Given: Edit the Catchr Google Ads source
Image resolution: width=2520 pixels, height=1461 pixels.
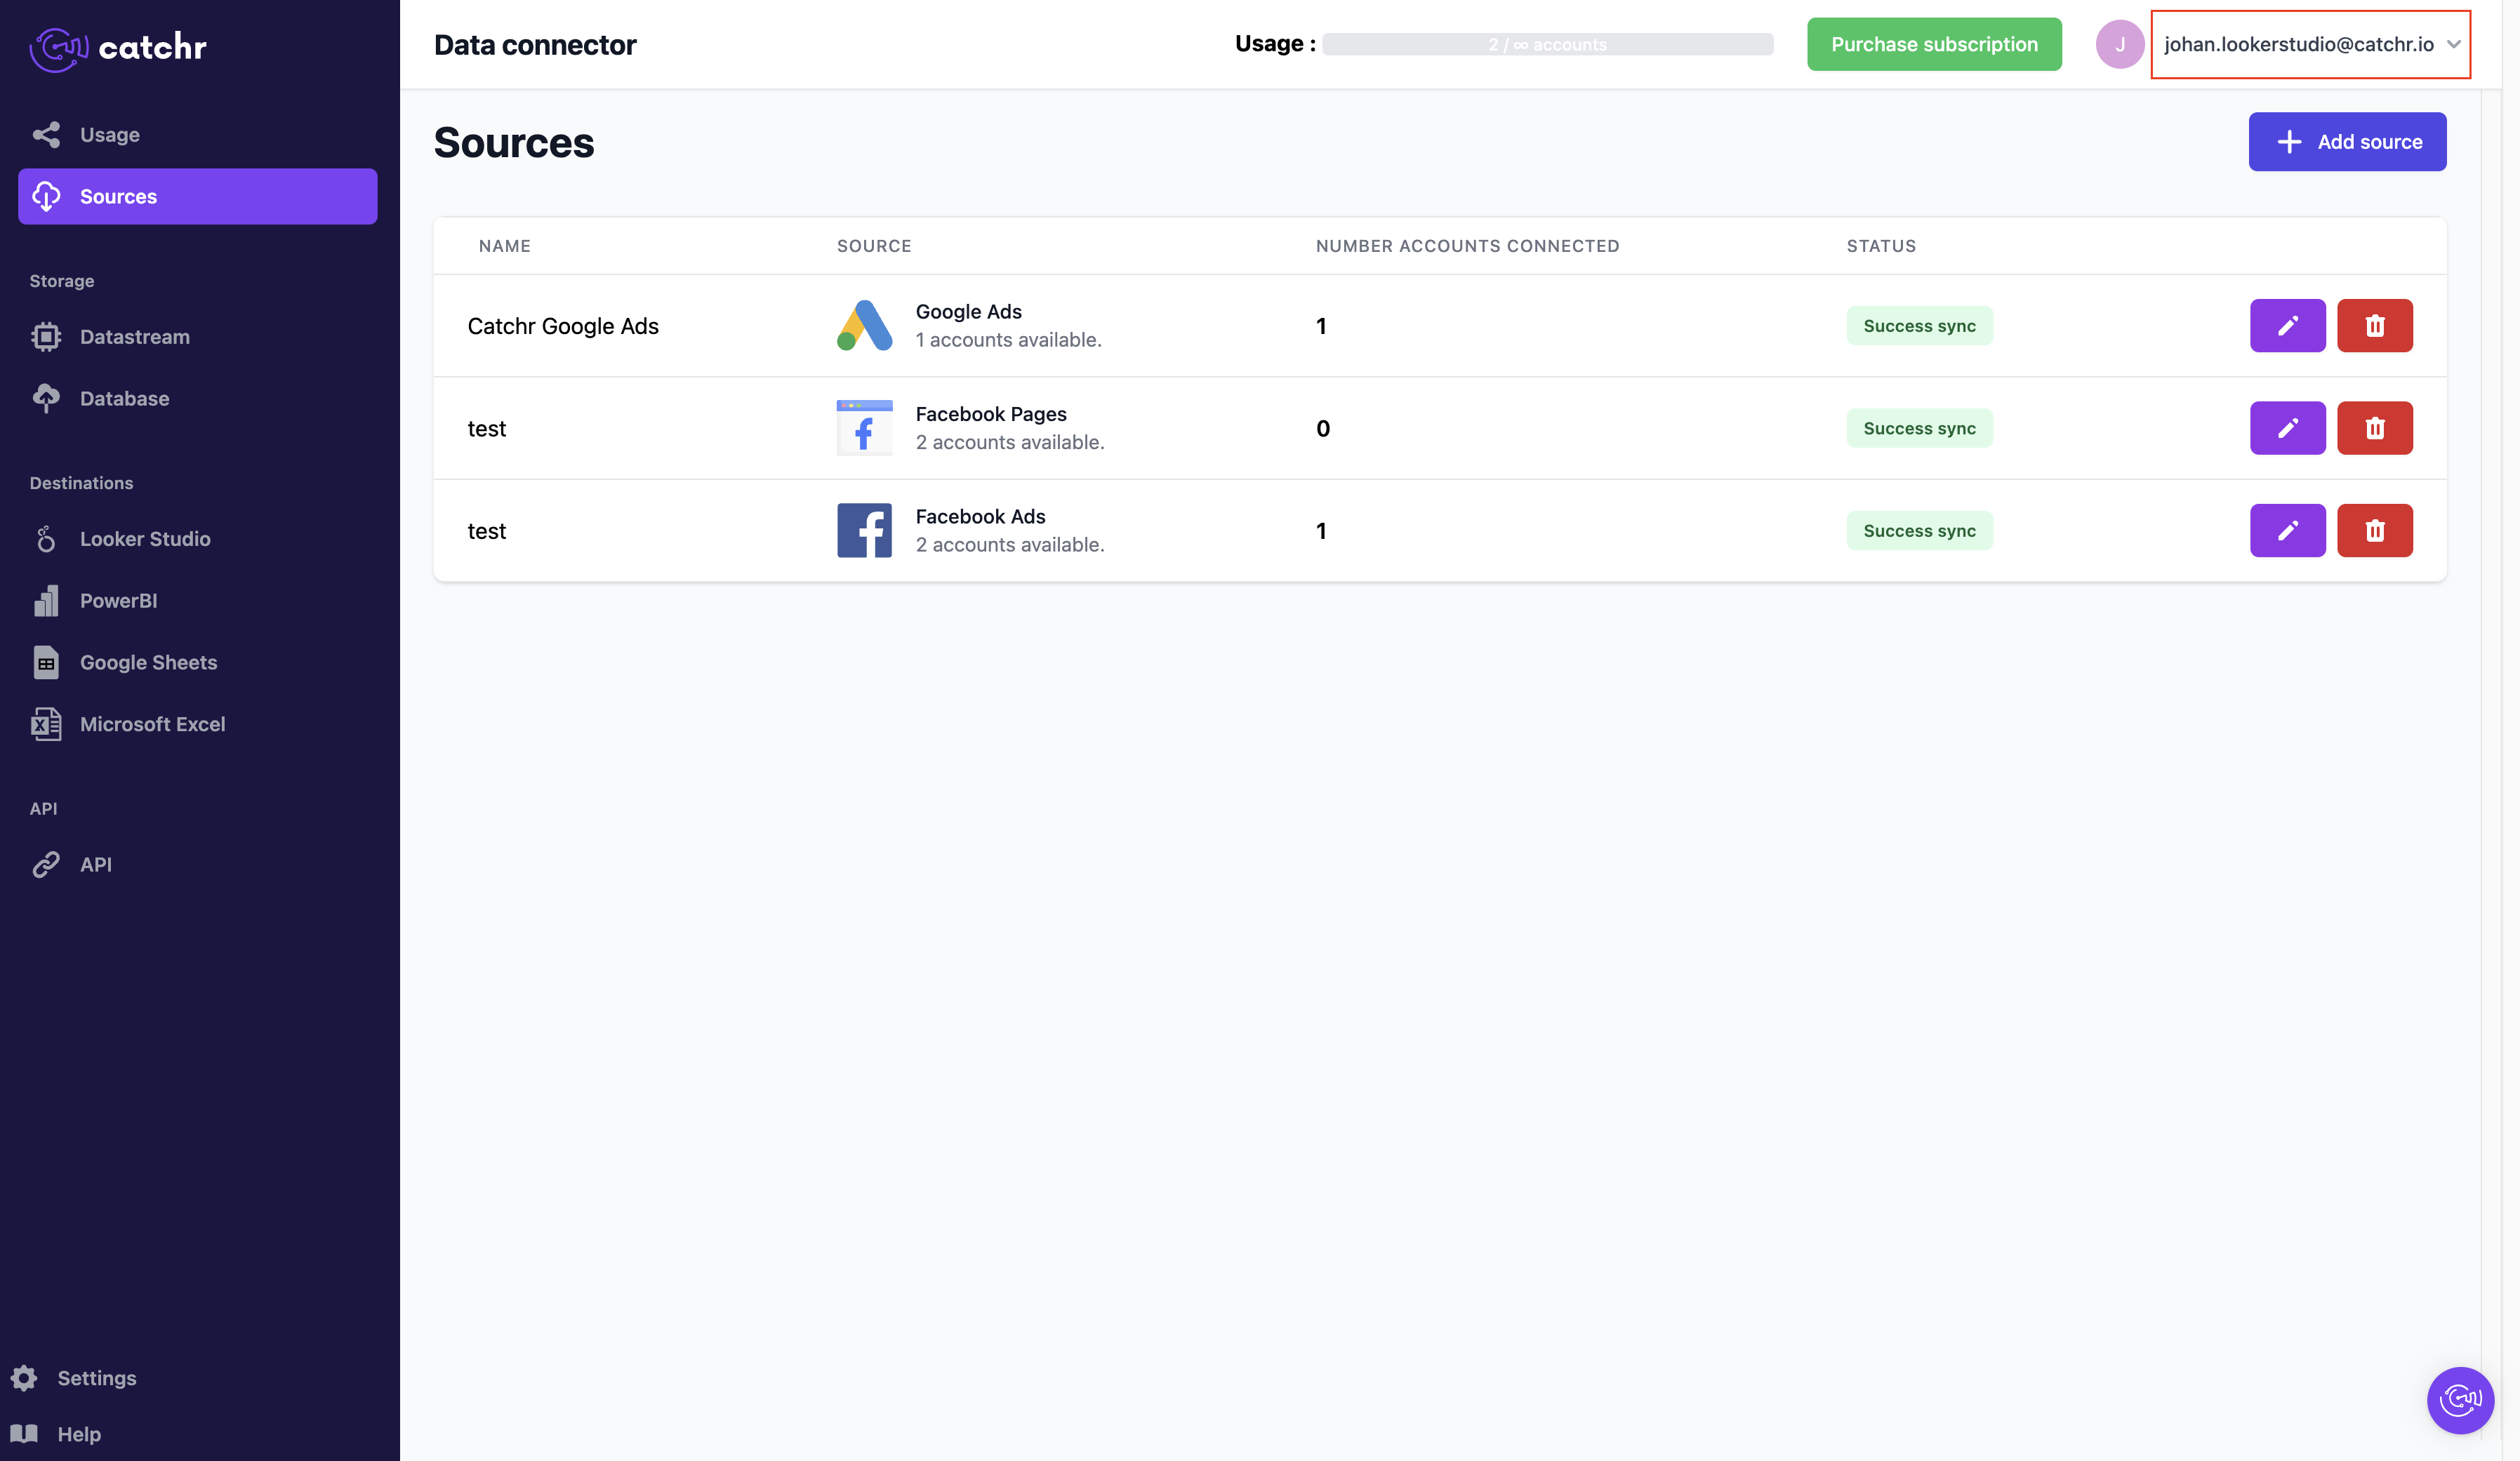Looking at the screenshot, I should pos(2287,325).
